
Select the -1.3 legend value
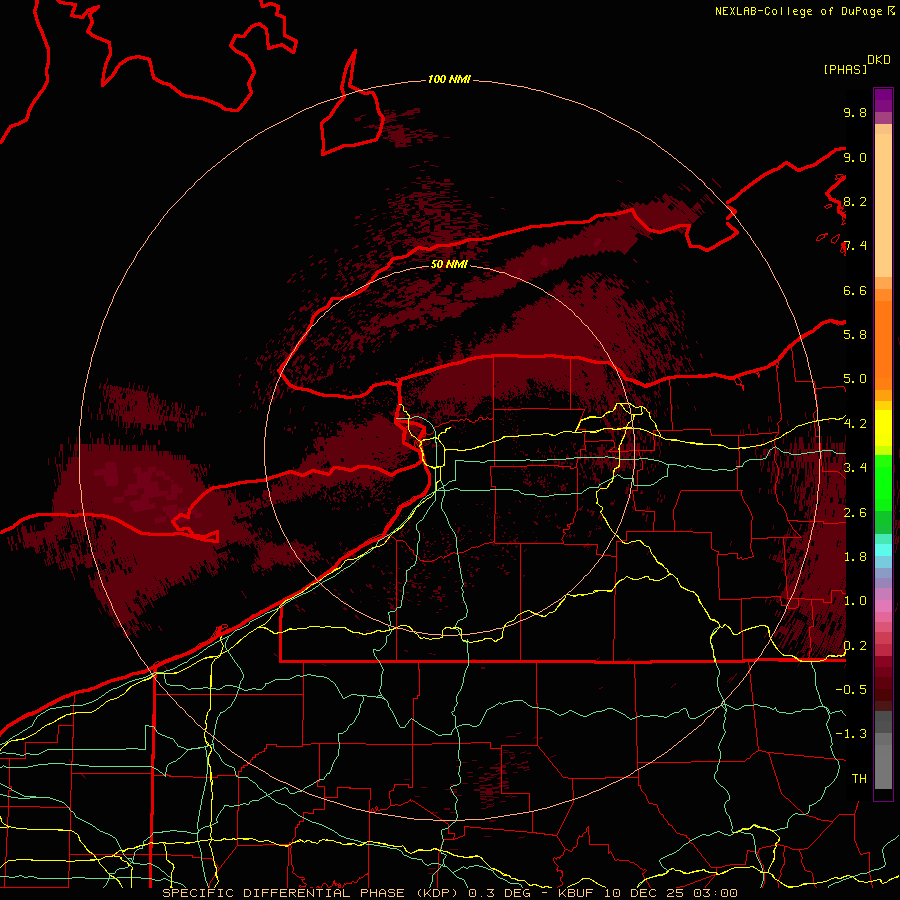click(x=851, y=734)
